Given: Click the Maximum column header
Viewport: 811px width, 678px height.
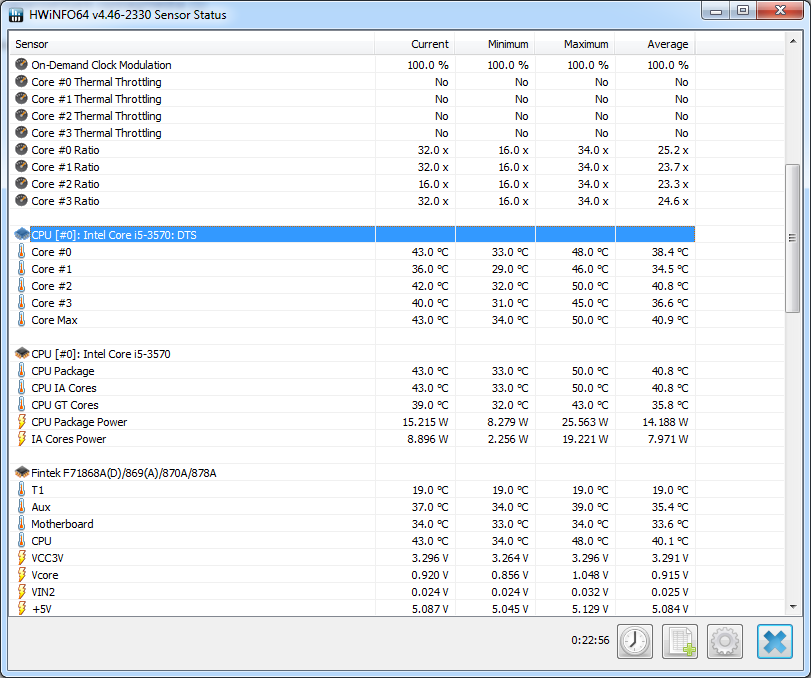Looking at the screenshot, I should click(x=575, y=44).
